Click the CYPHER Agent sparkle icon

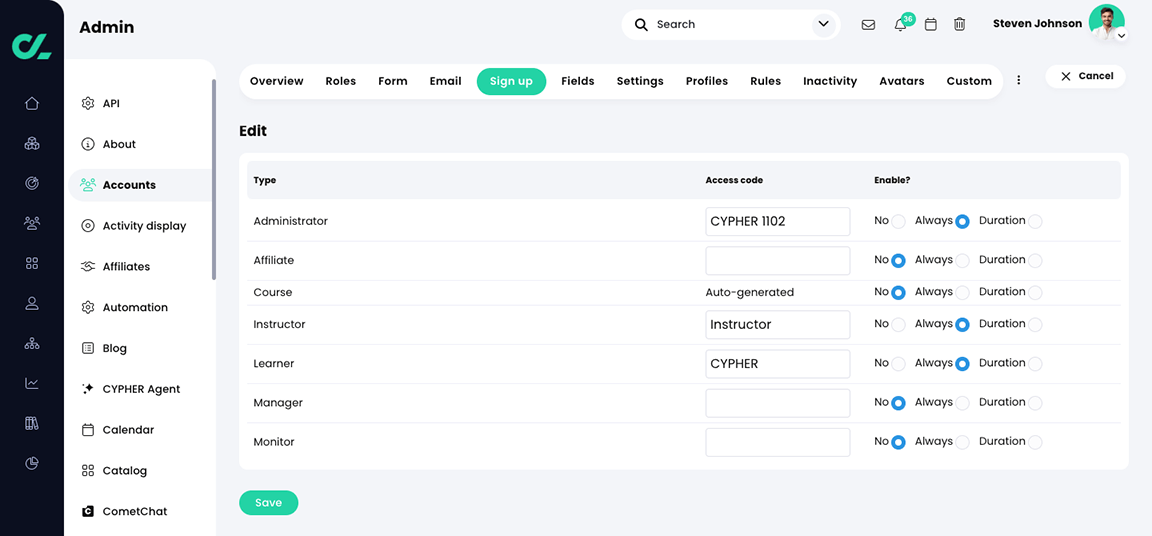(x=88, y=388)
